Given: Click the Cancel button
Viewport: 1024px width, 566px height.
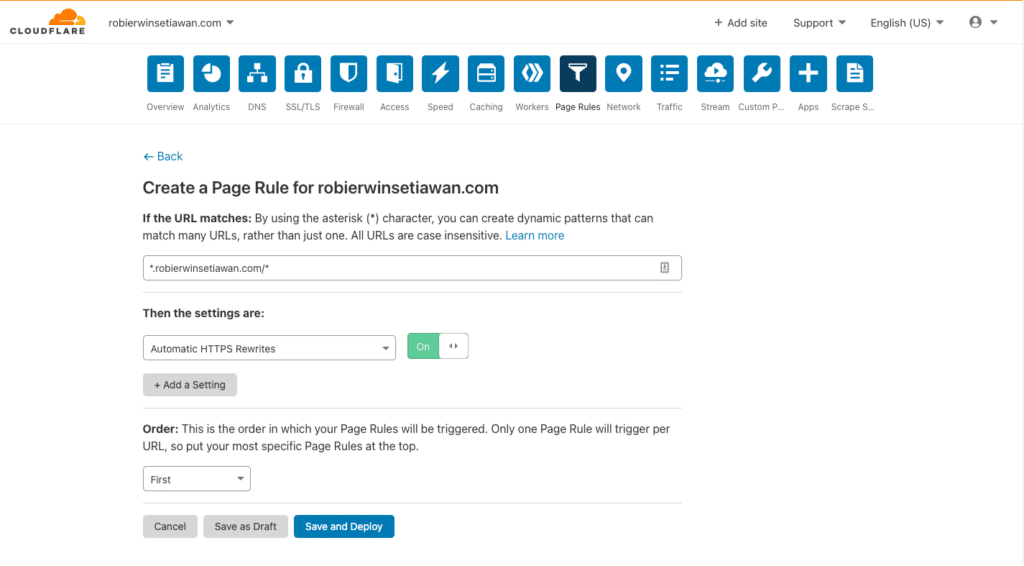Looking at the screenshot, I should click(170, 527).
